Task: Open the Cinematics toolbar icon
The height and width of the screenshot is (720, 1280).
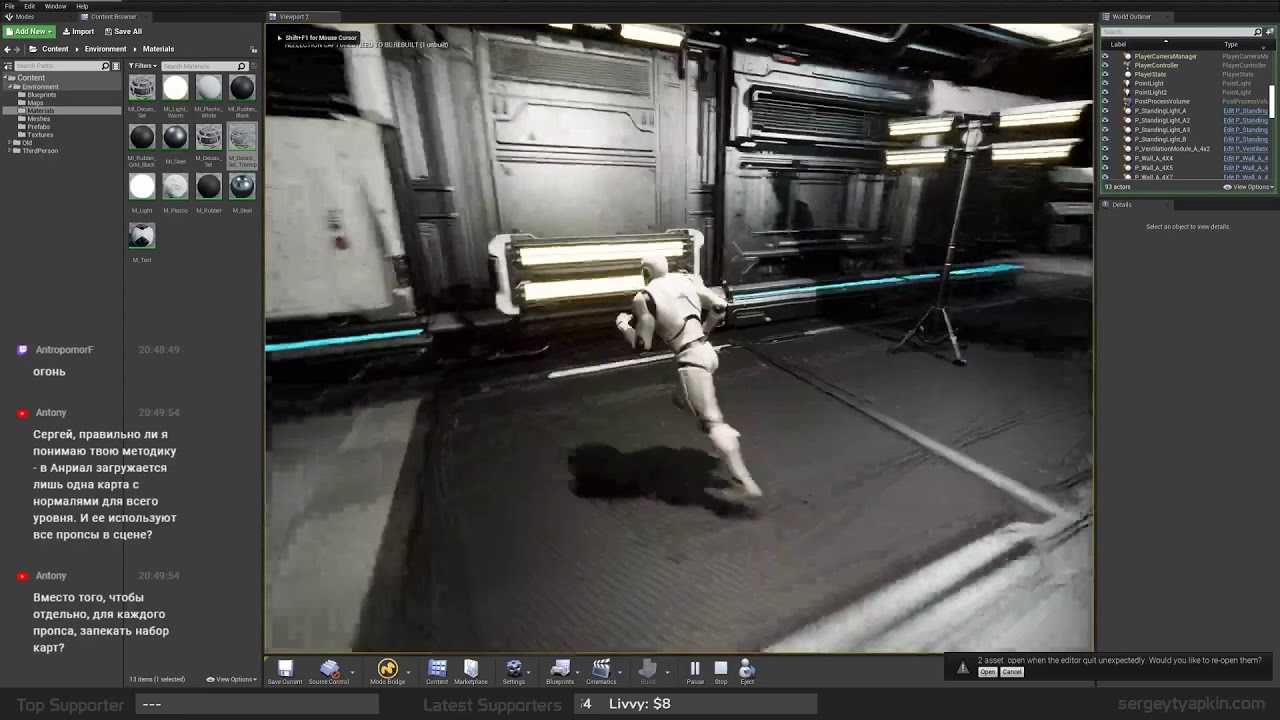Action: tap(601, 671)
